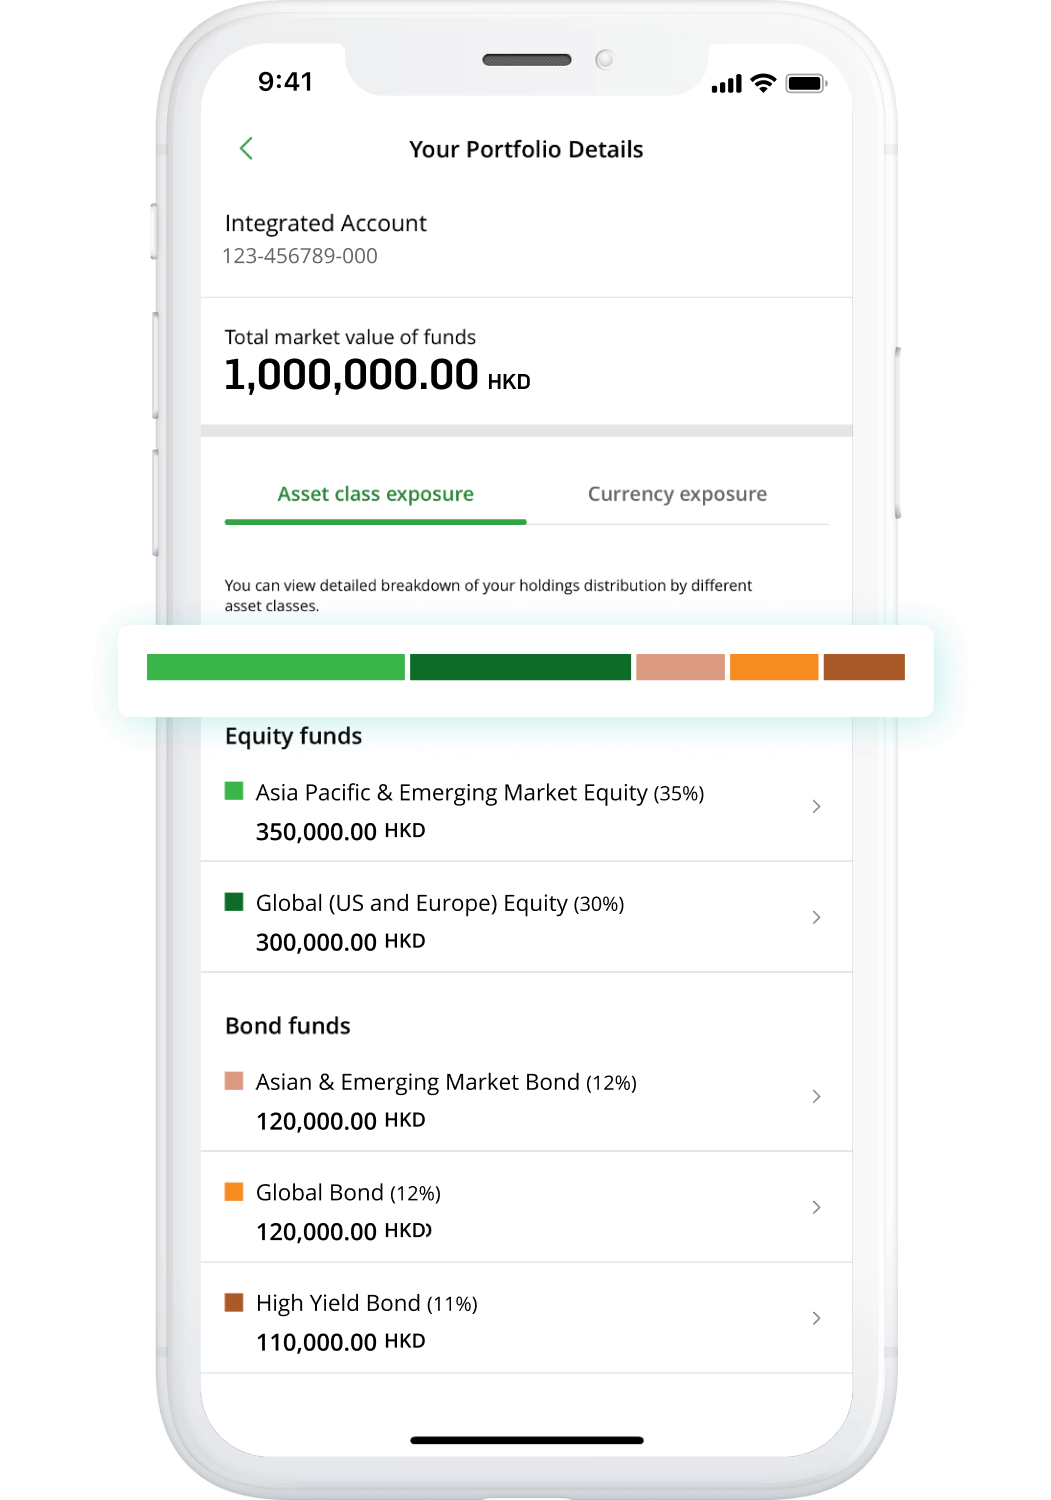
Task: Tap the cellular signal bars icon
Action: [x=727, y=84]
